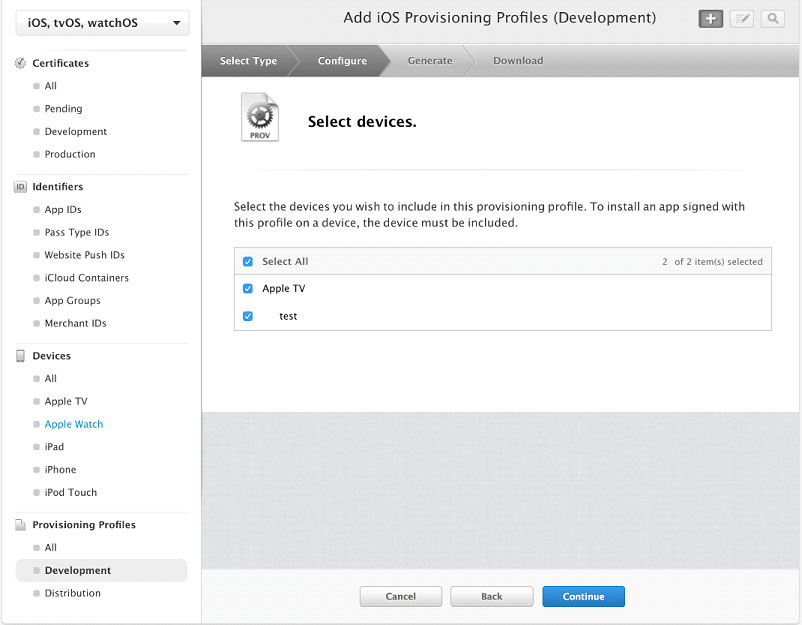The height and width of the screenshot is (625, 802).
Task: Click the search magnifier icon
Action: click(772, 19)
